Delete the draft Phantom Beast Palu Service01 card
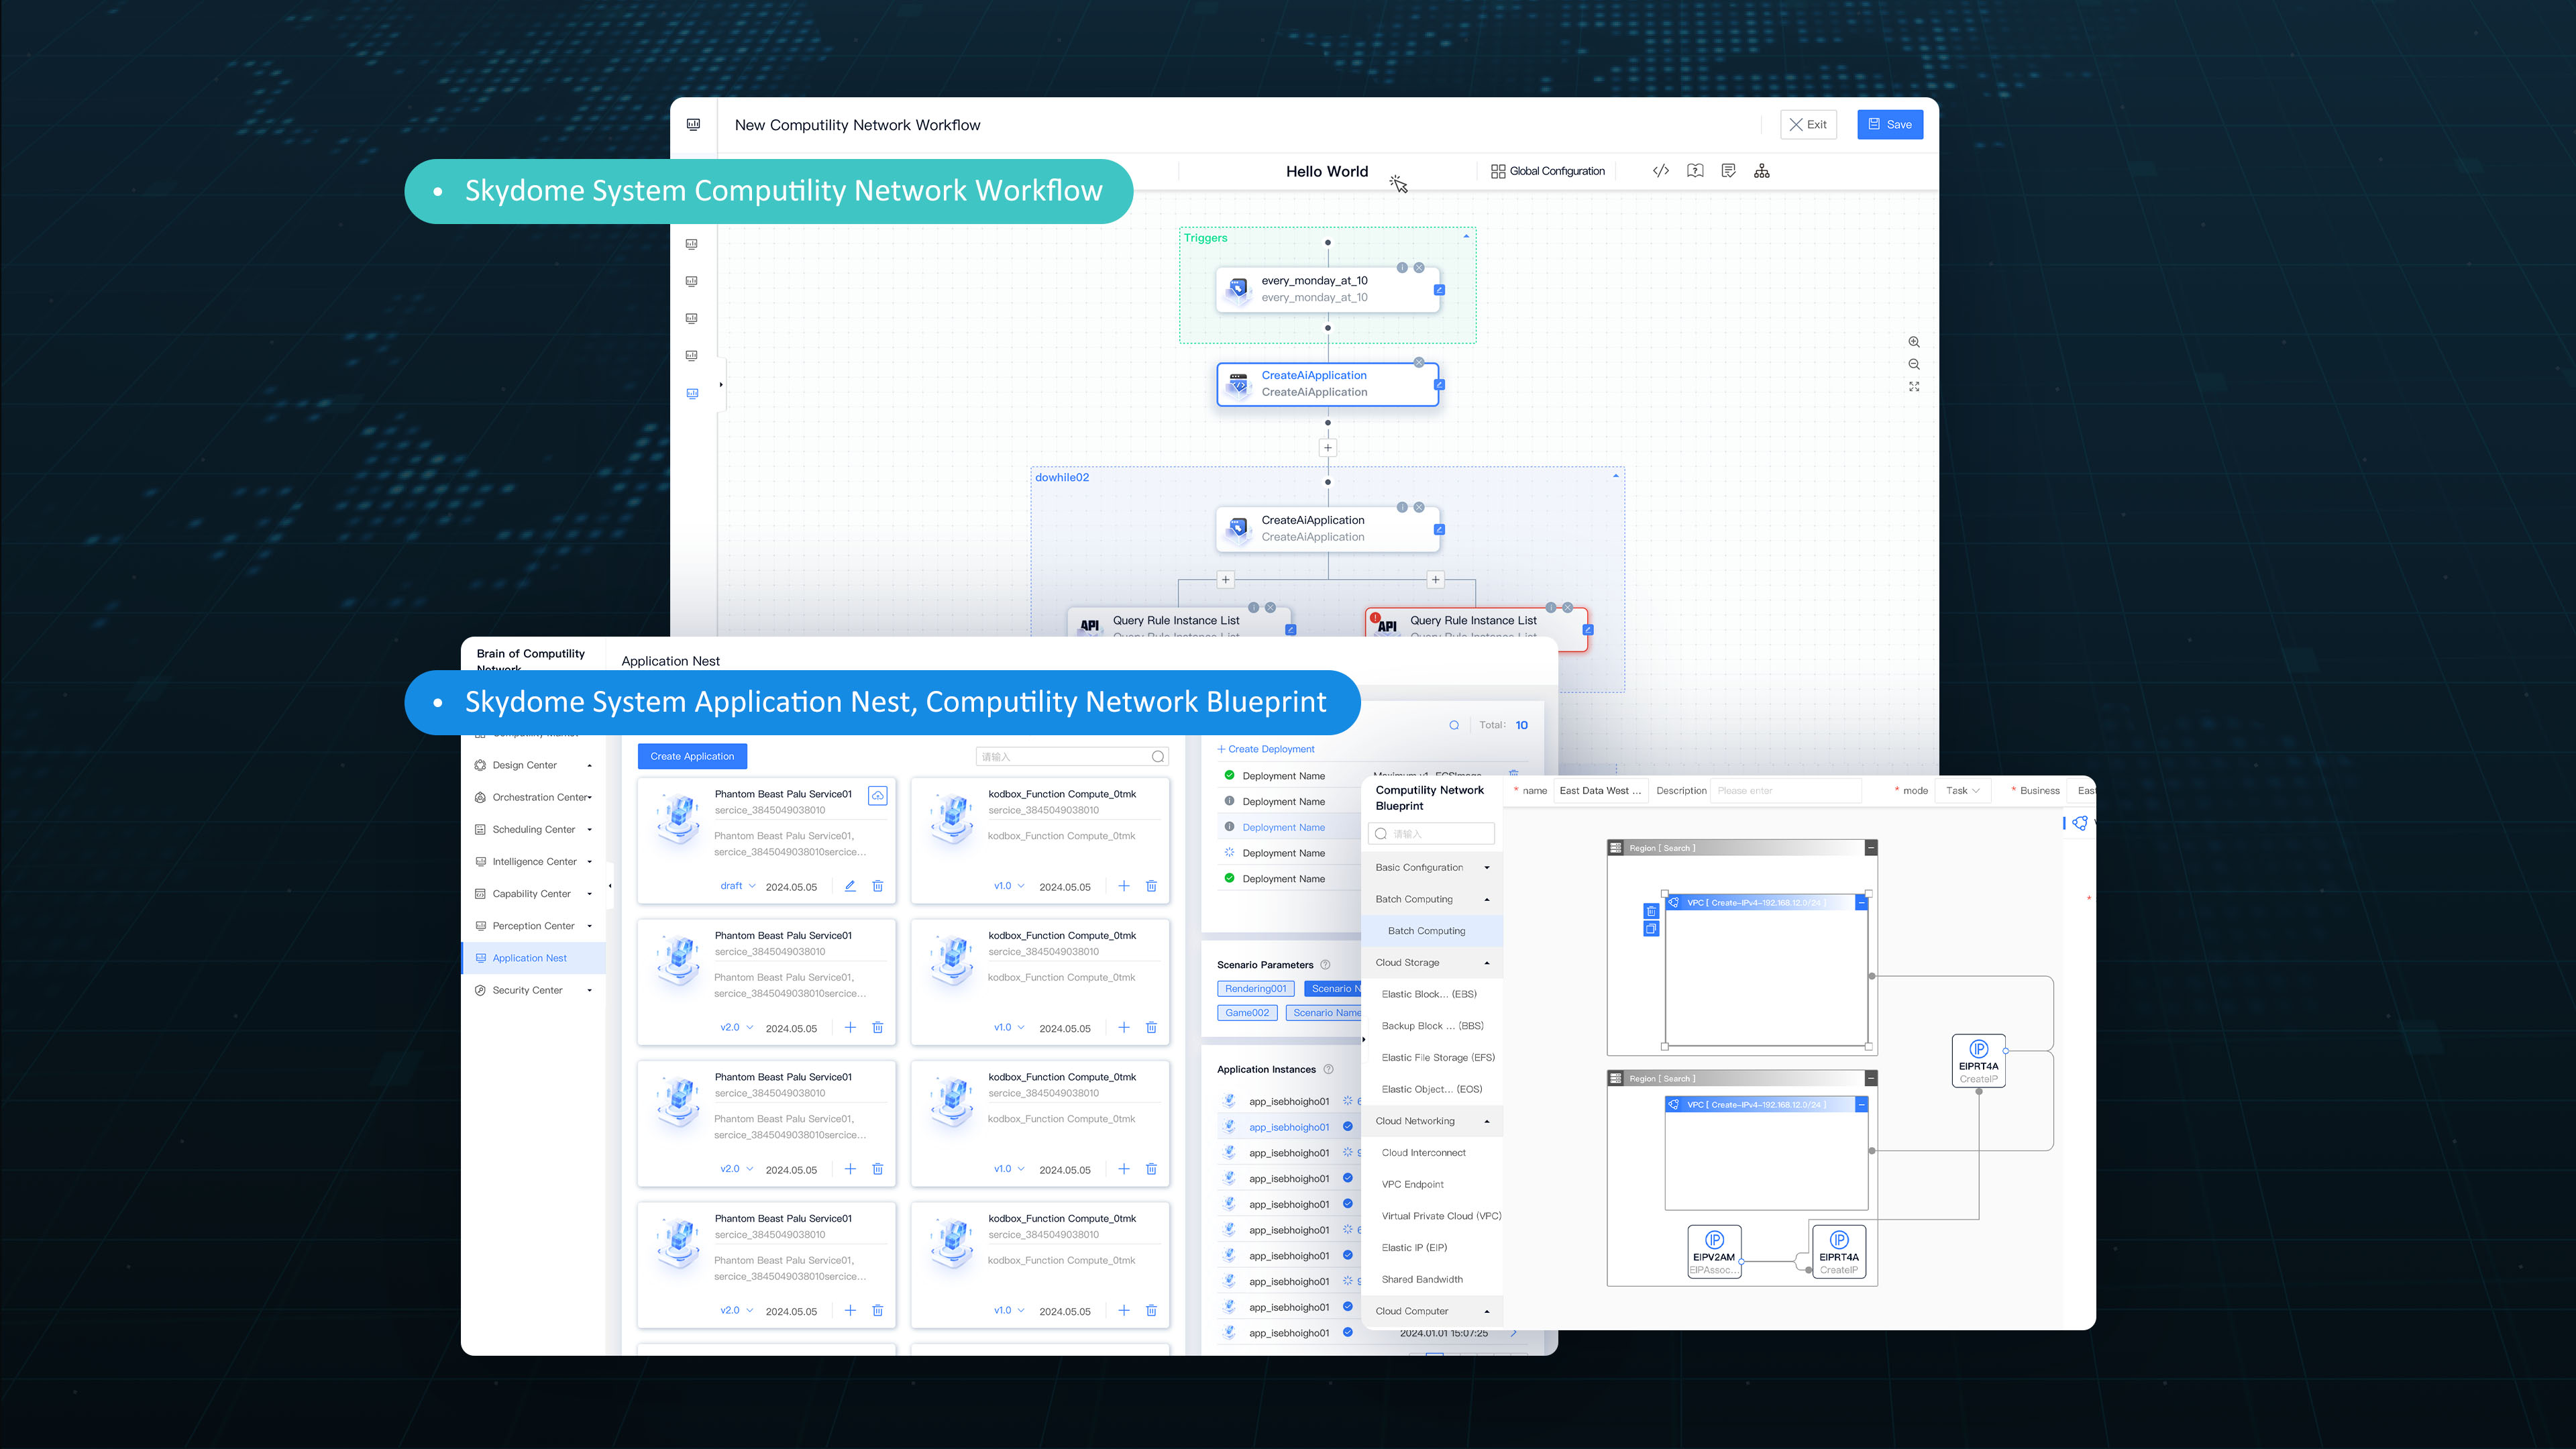The image size is (2576, 1449). point(877,886)
